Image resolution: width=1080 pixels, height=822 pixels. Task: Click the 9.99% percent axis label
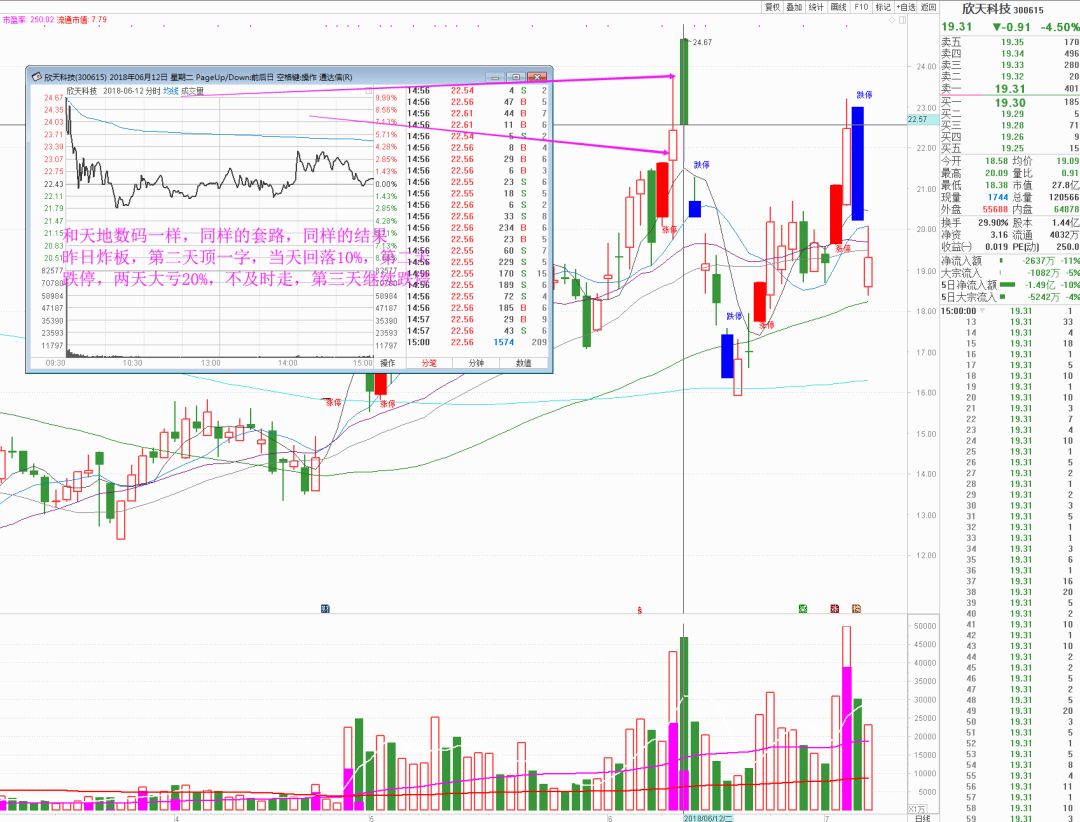tap(386, 98)
